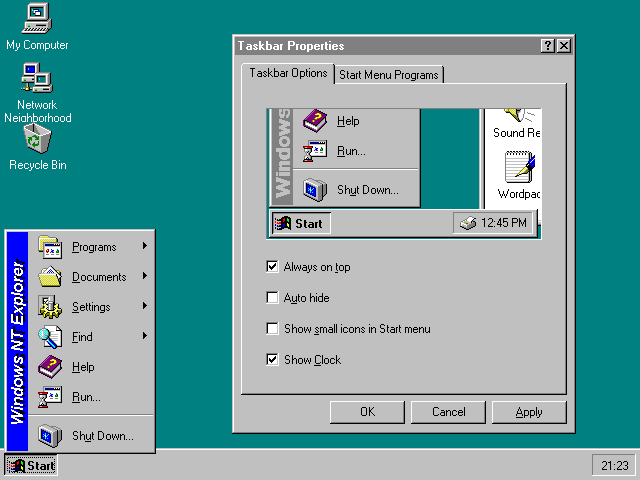Click the Start button on the taskbar
This screenshot has height=480, width=640.
31,465
